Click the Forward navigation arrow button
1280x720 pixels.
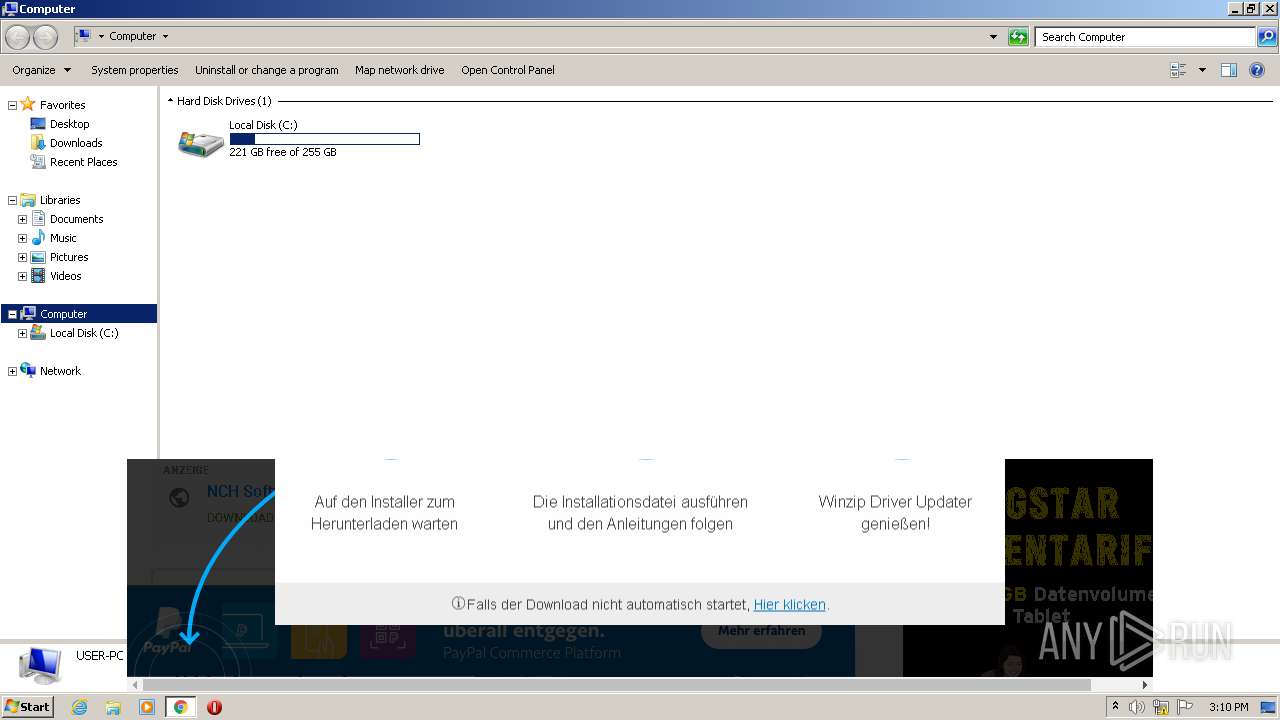coord(45,37)
